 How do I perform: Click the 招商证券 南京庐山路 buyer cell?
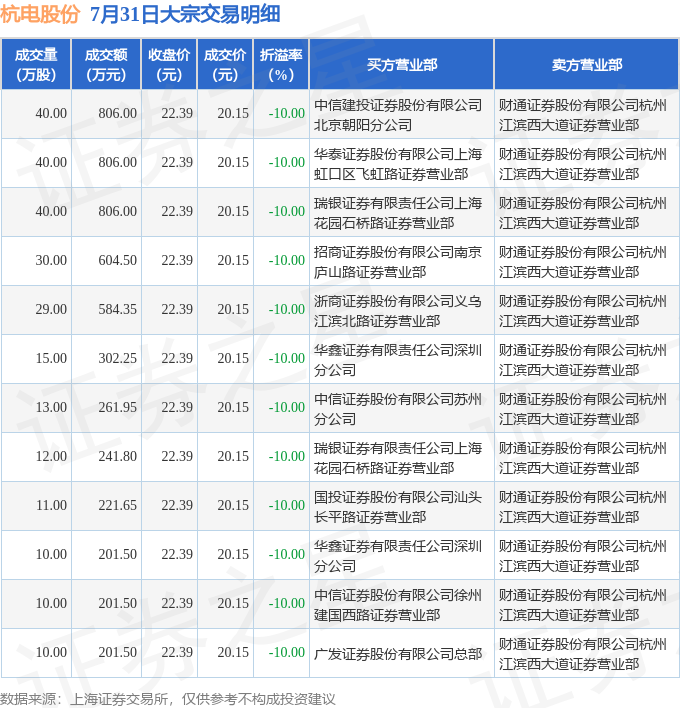[401, 261]
